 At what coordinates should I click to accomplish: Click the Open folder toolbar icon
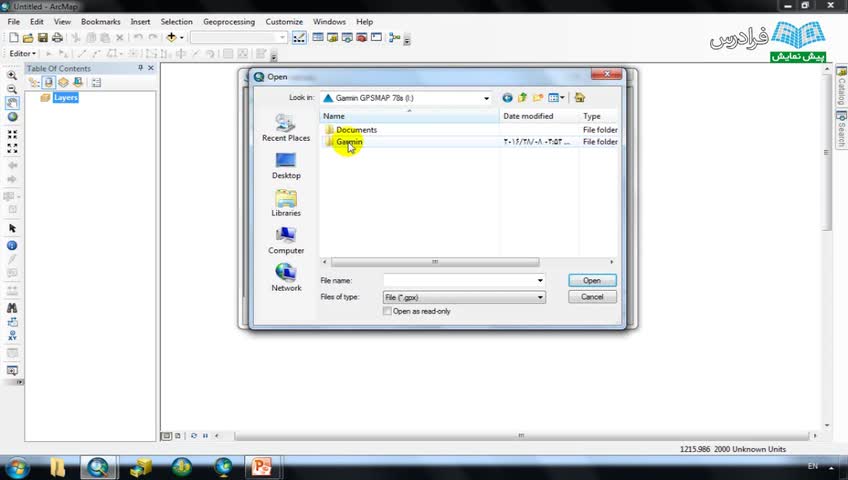click(x=28, y=37)
